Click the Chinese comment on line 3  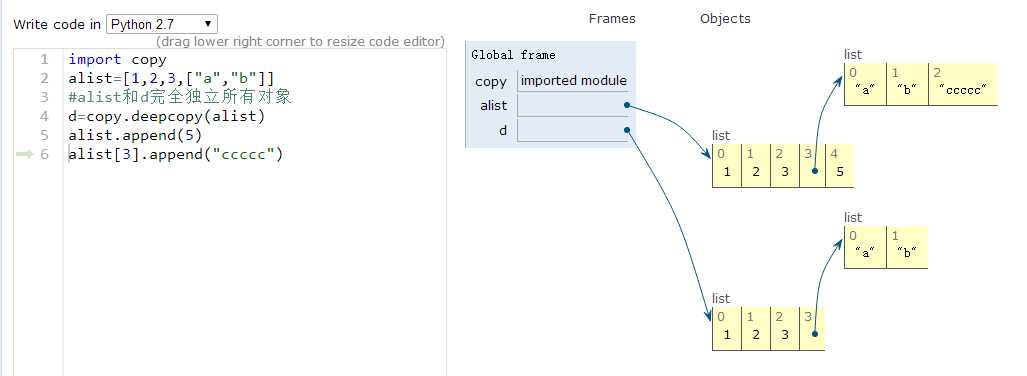(x=179, y=98)
